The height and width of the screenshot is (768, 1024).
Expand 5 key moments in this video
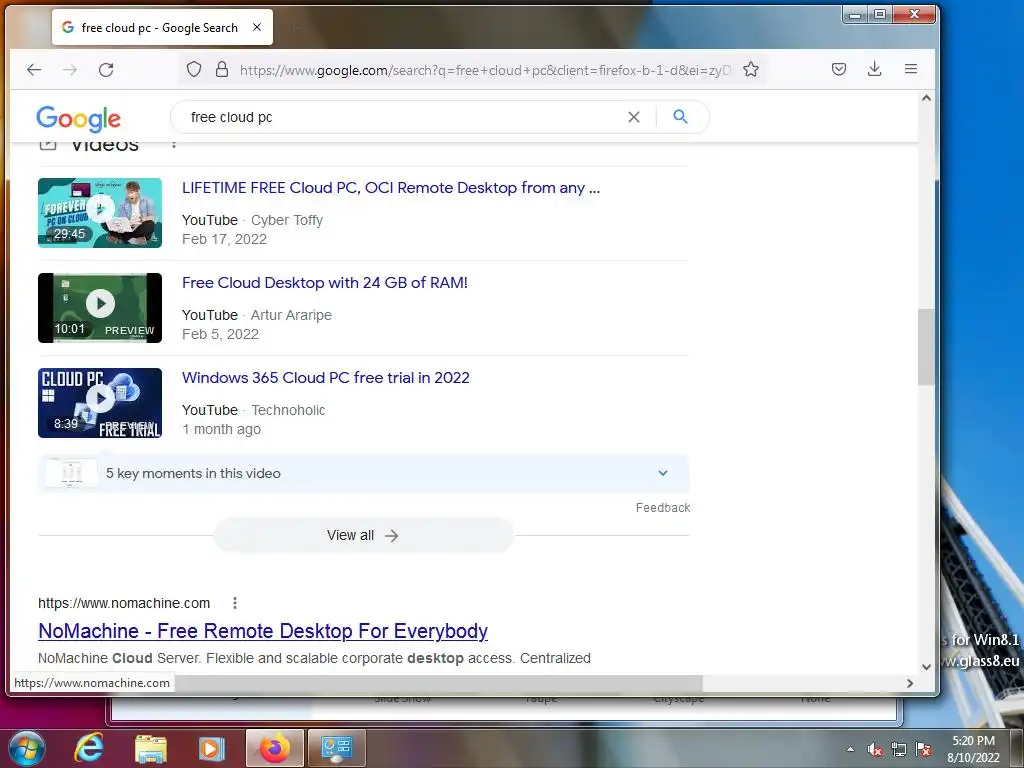364,473
